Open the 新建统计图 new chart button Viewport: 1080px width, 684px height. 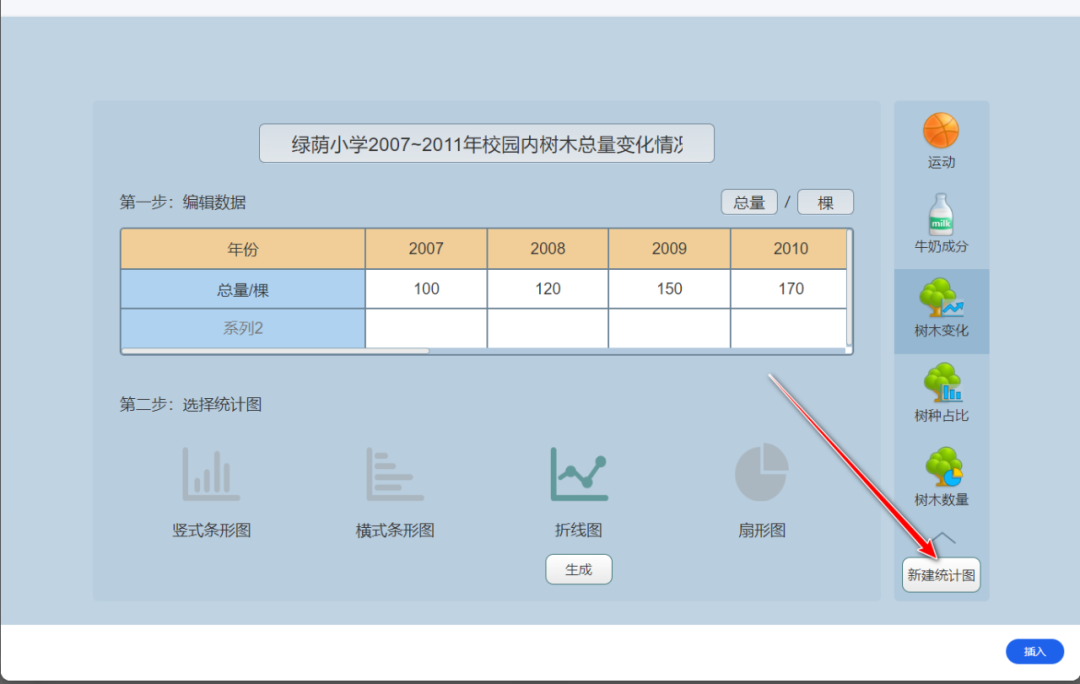tap(941, 575)
